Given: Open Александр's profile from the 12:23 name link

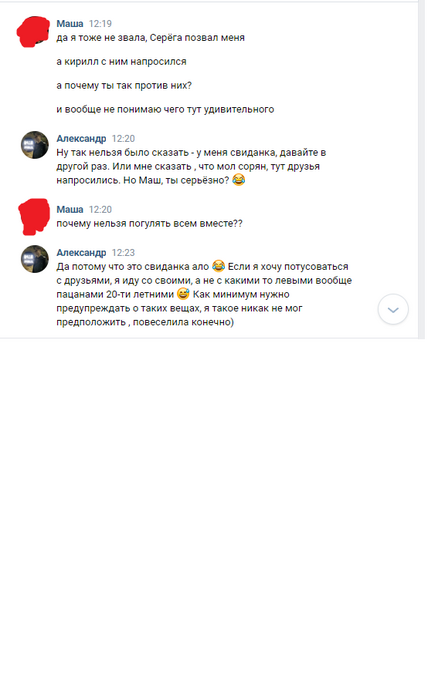Looking at the screenshot, I should pyautogui.click(x=81, y=253).
